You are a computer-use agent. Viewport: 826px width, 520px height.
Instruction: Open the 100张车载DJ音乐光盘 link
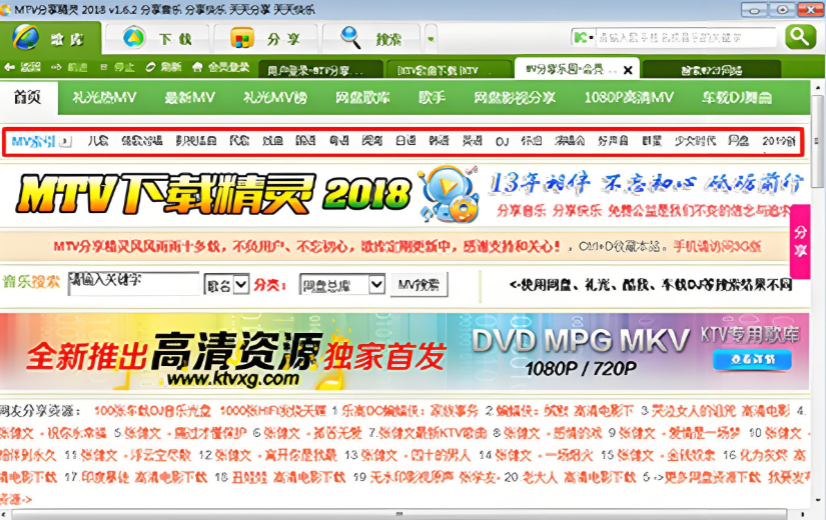(x=152, y=410)
